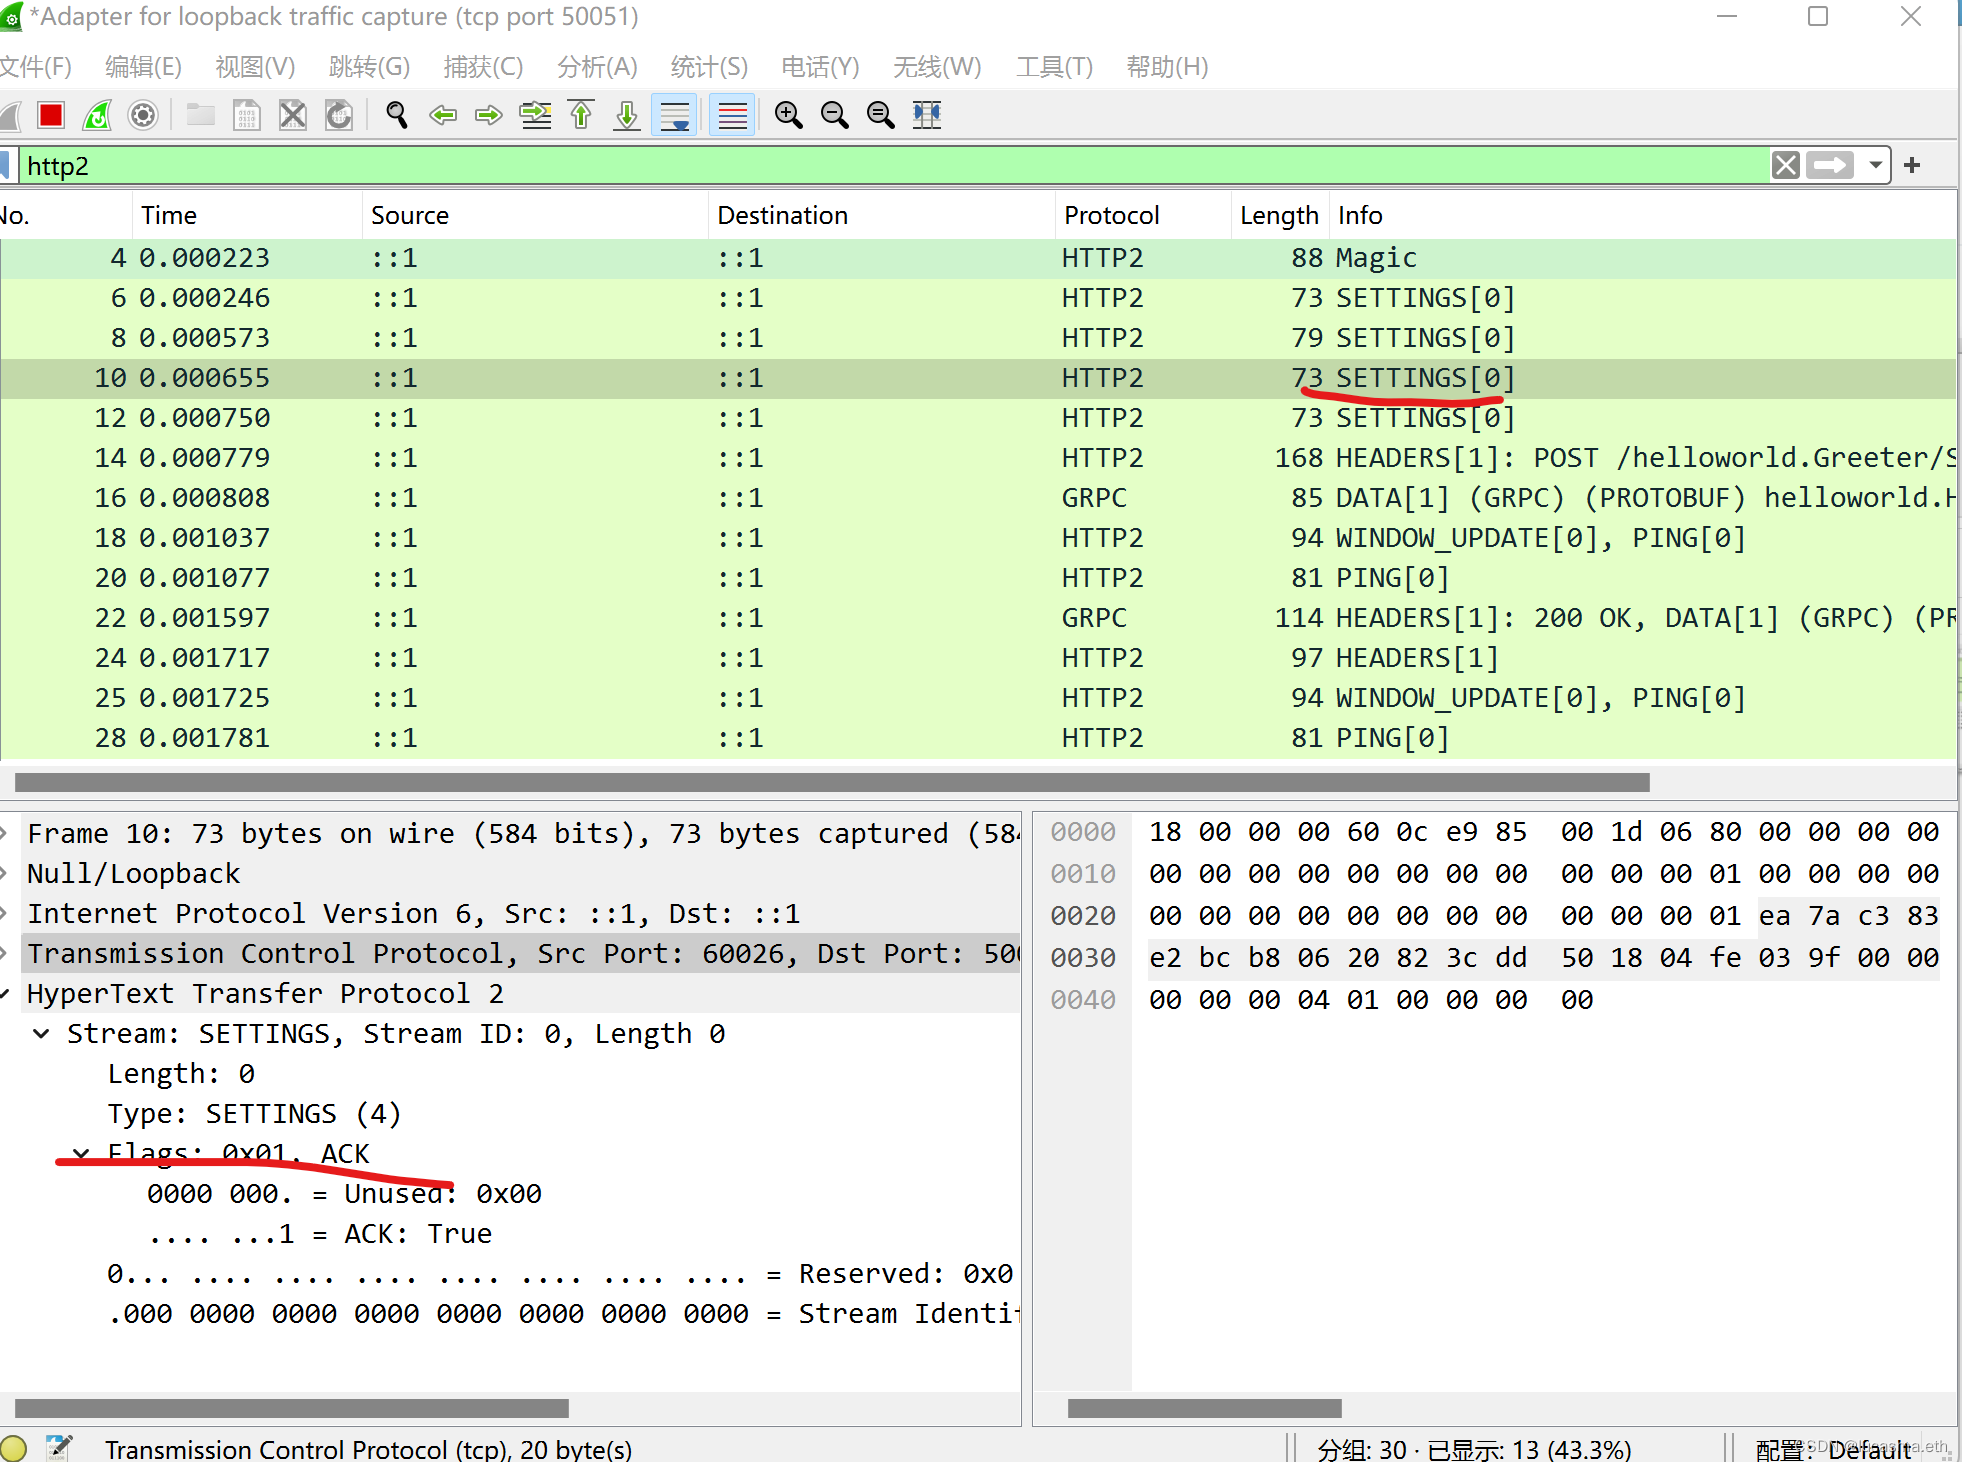Screen dimensions: 1962x1462
Task: Click bookmark icon left of filter
Action: (5, 165)
